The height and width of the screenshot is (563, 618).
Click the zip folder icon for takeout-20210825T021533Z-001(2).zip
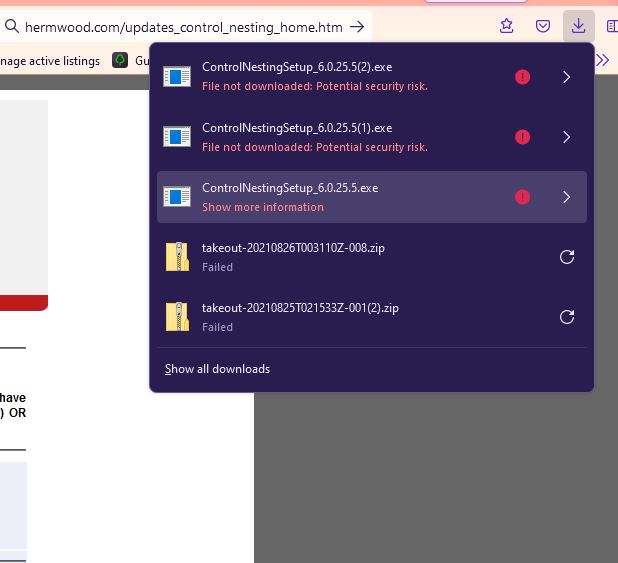tap(177, 317)
